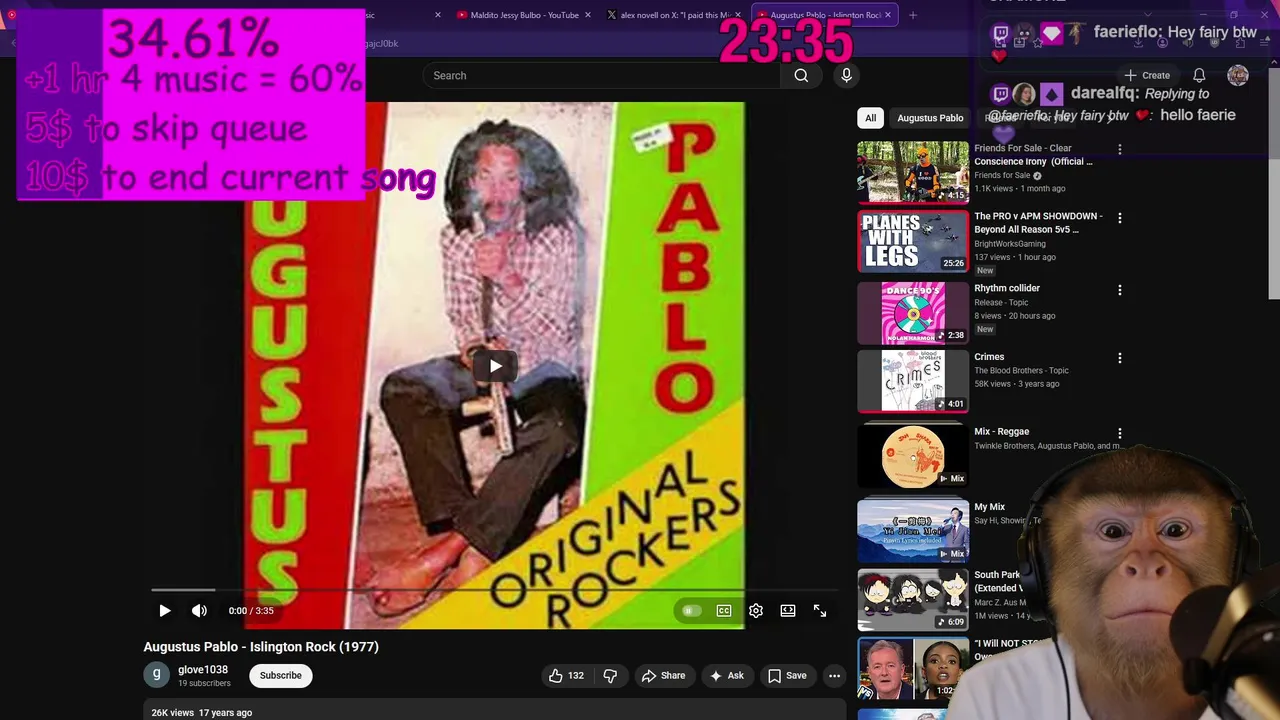Close the Augustus Pablo Islington Rock tab

pyautogui.click(x=887, y=15)
